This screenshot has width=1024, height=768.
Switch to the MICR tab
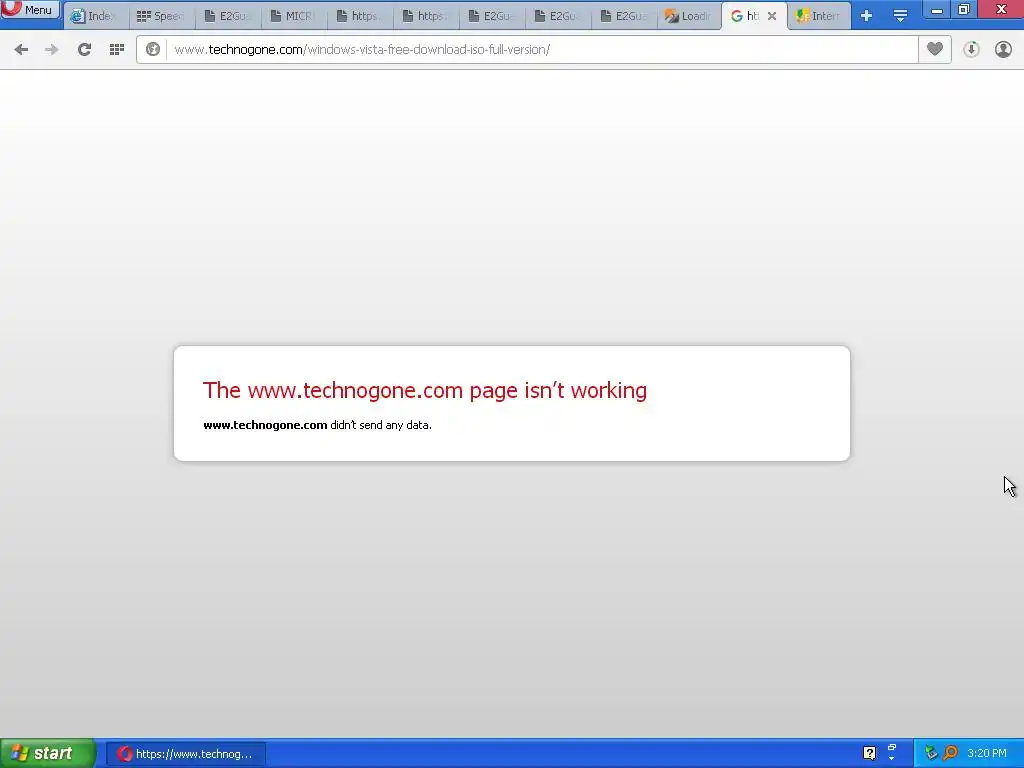[295, 16]
